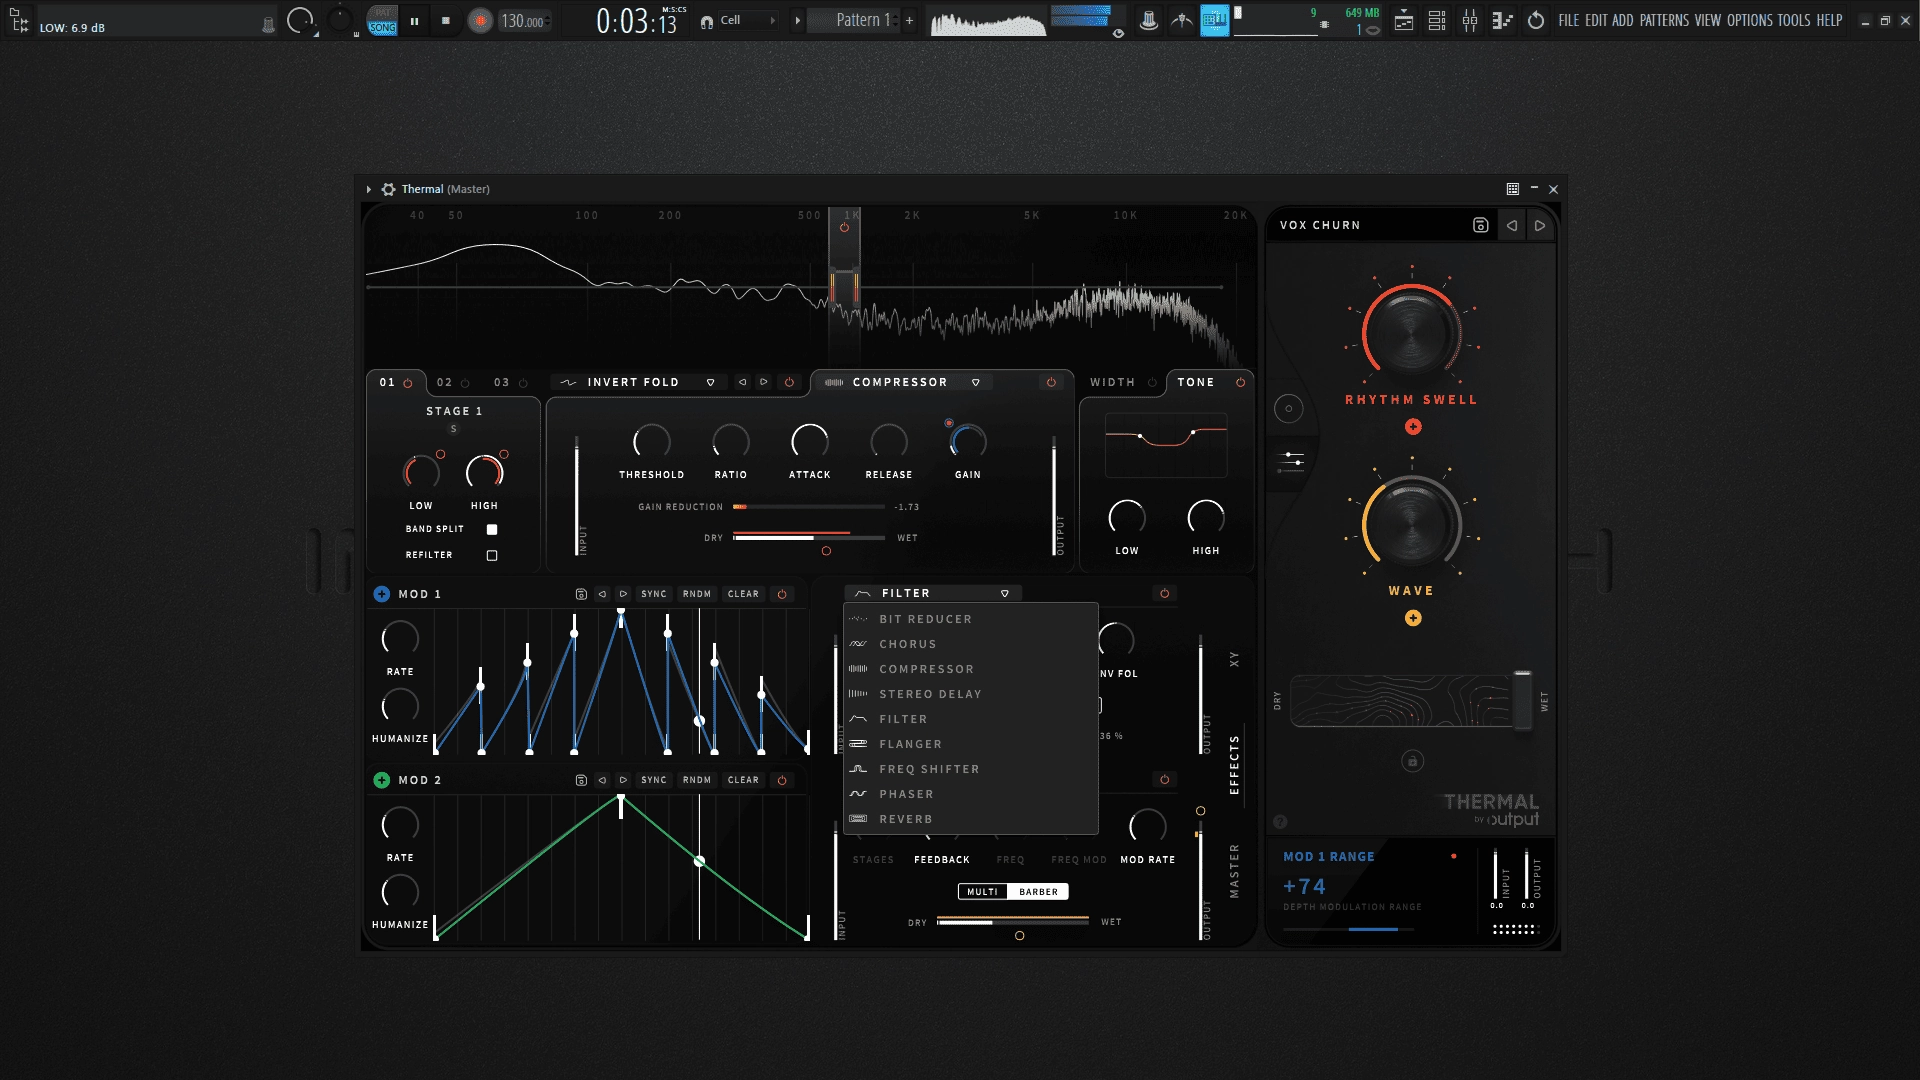Image resolution: width=1920 pixels, height=1080 pixels.
Task: Click MOD 2 CLEAR button
Action: click(x=744, y=780)
